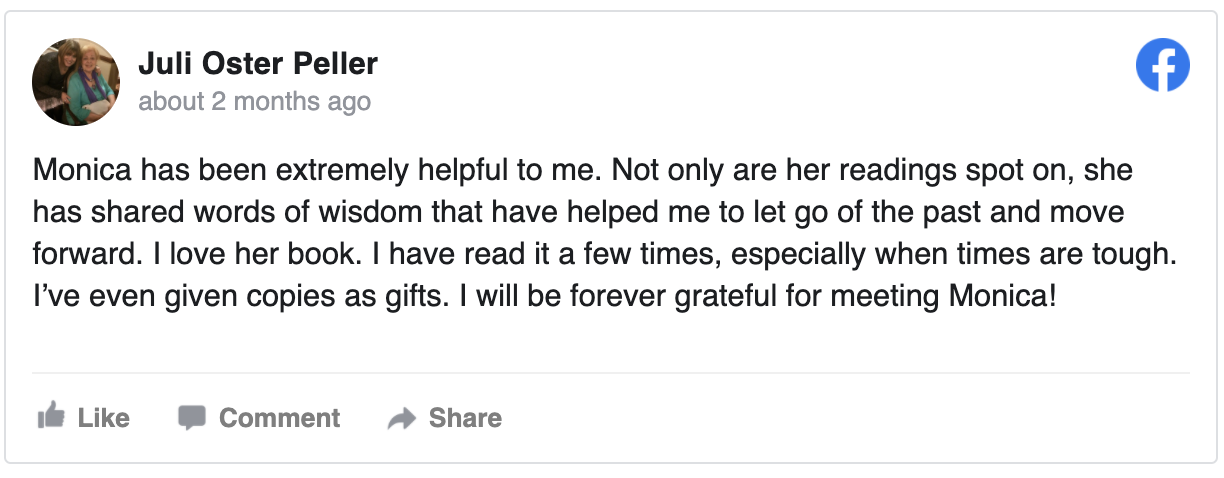Screen dimensions: 1224x478
Task: Open the Juli Oster Peller name link
Action: [258, 64]
